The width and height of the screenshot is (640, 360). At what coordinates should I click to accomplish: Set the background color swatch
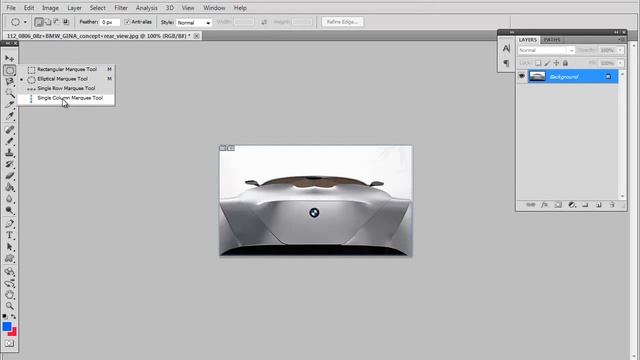[13, 332]
